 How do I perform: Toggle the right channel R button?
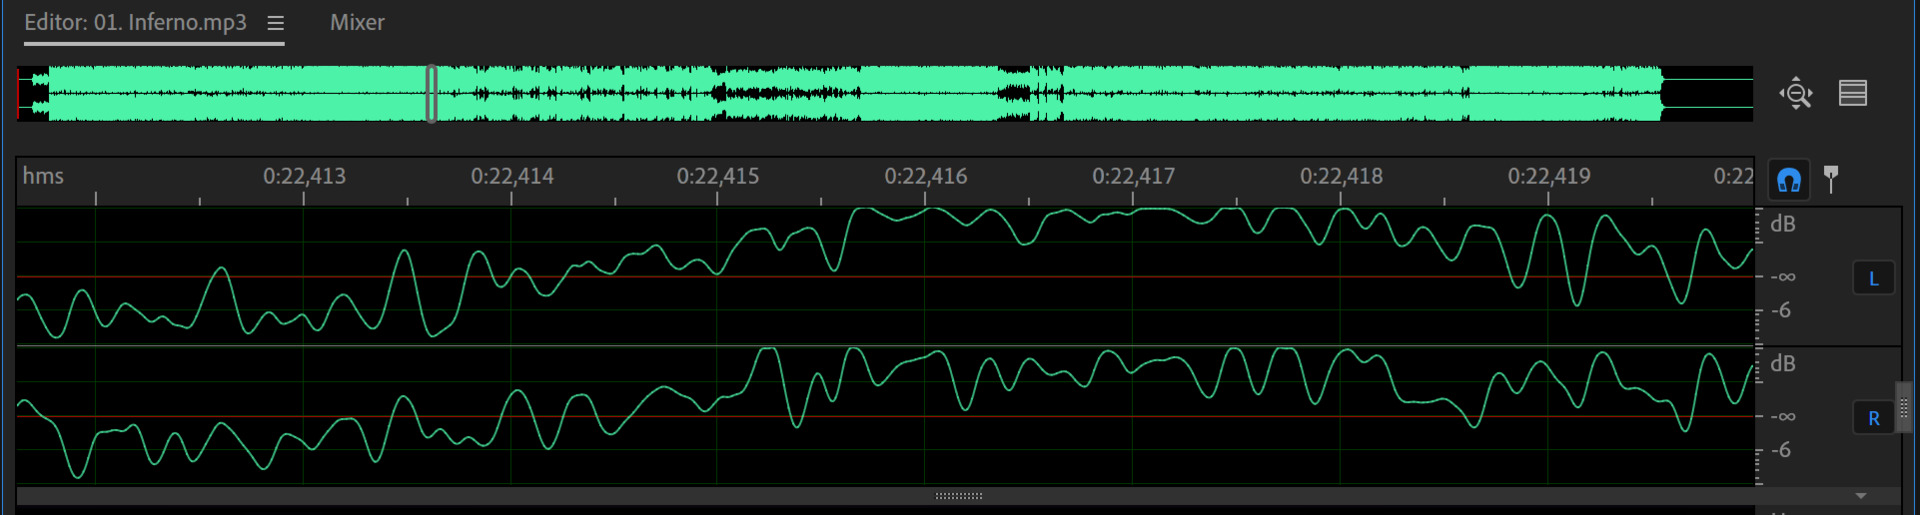pyautogui.click(x=1873, y=418)
